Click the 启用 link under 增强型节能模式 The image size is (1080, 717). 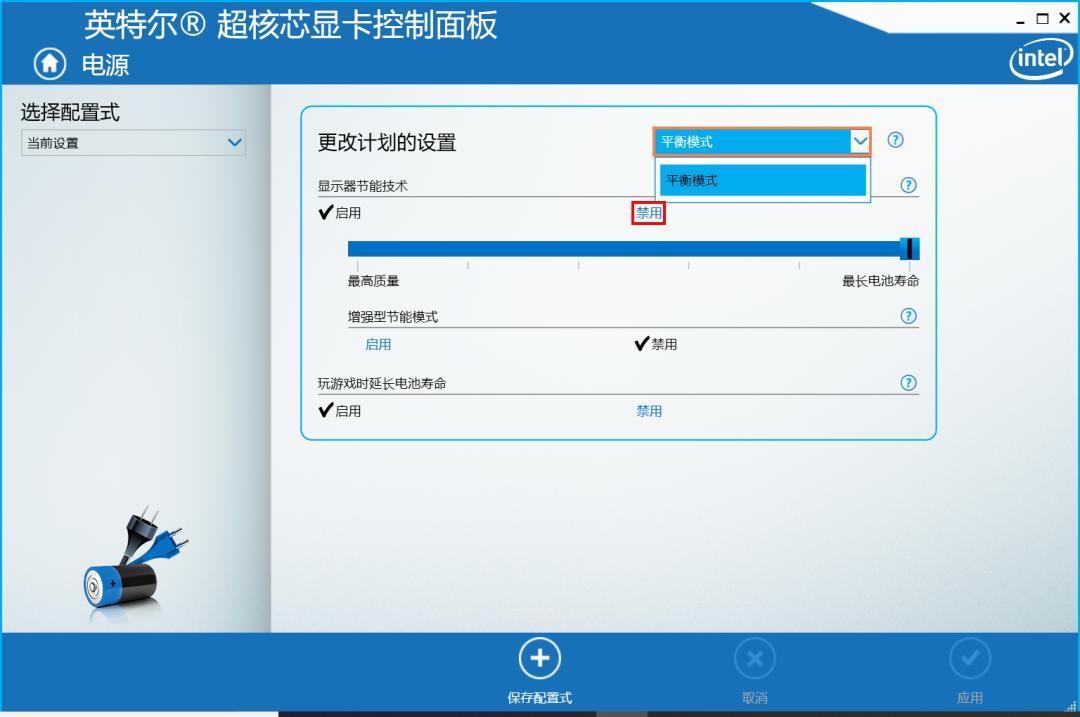tap(378, 343)
